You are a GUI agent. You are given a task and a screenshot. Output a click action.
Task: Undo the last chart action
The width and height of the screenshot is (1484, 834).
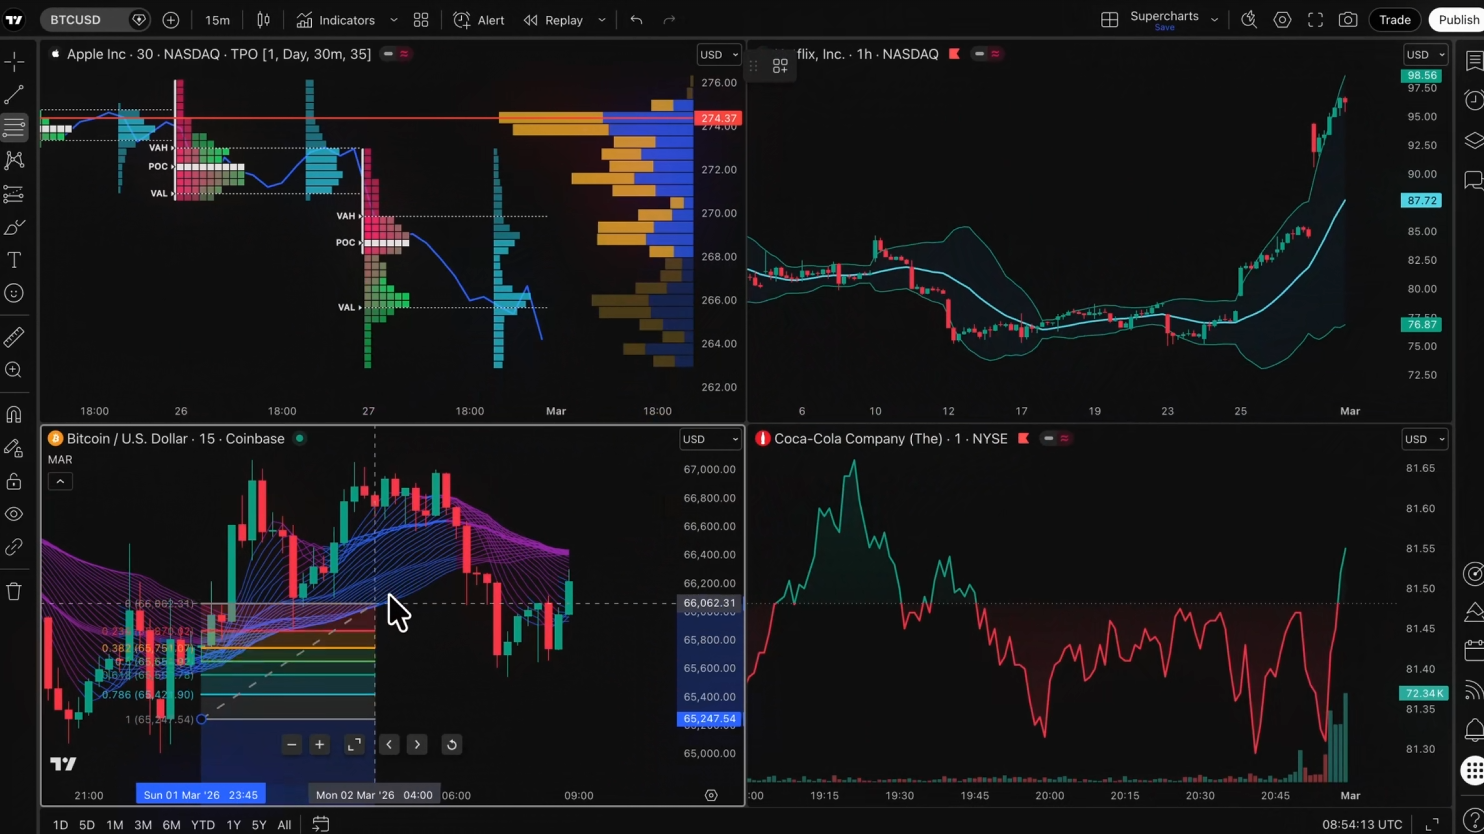point(636,20)
